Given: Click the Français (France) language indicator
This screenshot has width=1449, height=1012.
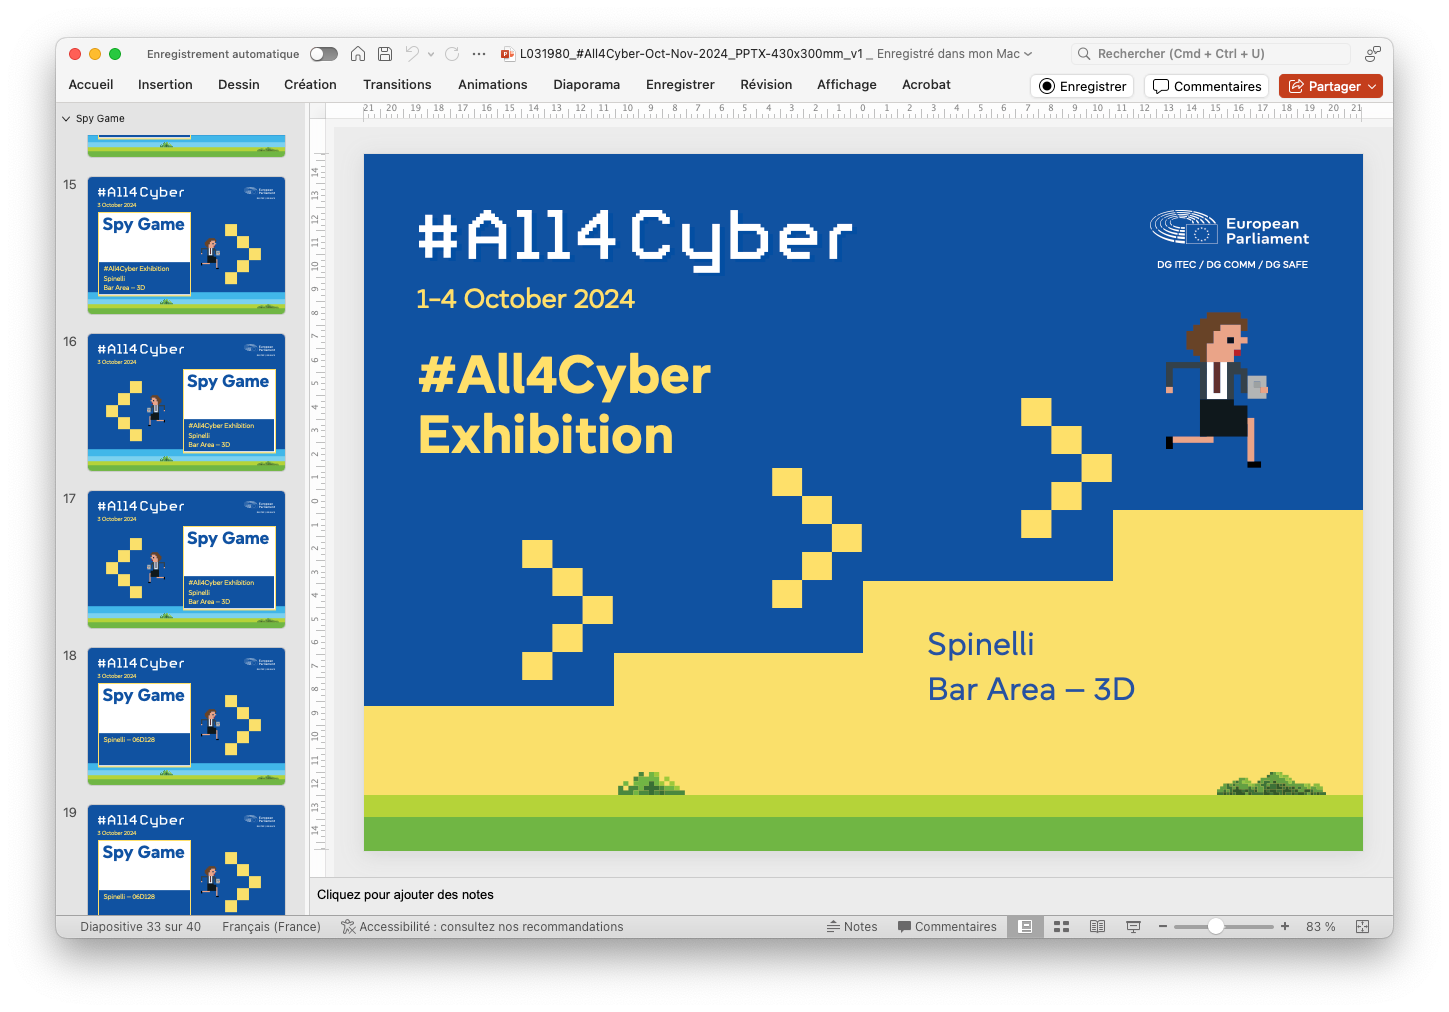Looking at the screenshot, I should pos(271,927).
